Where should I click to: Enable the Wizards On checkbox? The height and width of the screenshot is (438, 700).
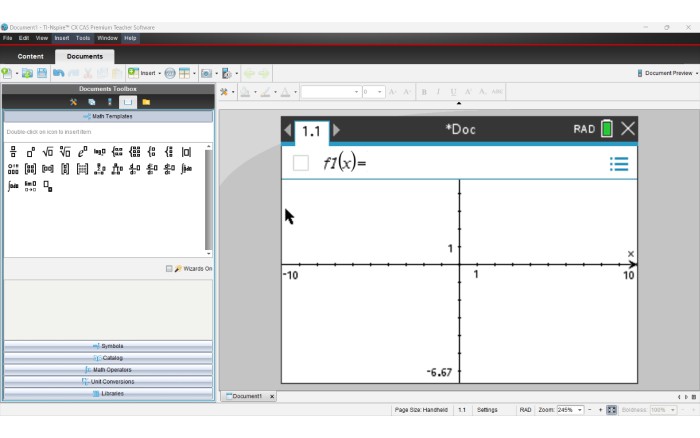[169, 269]
